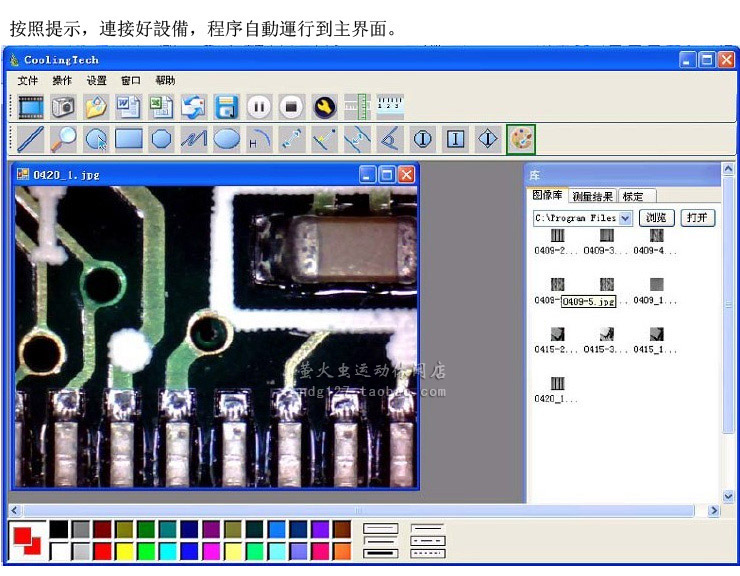Pick the yellow color swatch

point(124,551)
